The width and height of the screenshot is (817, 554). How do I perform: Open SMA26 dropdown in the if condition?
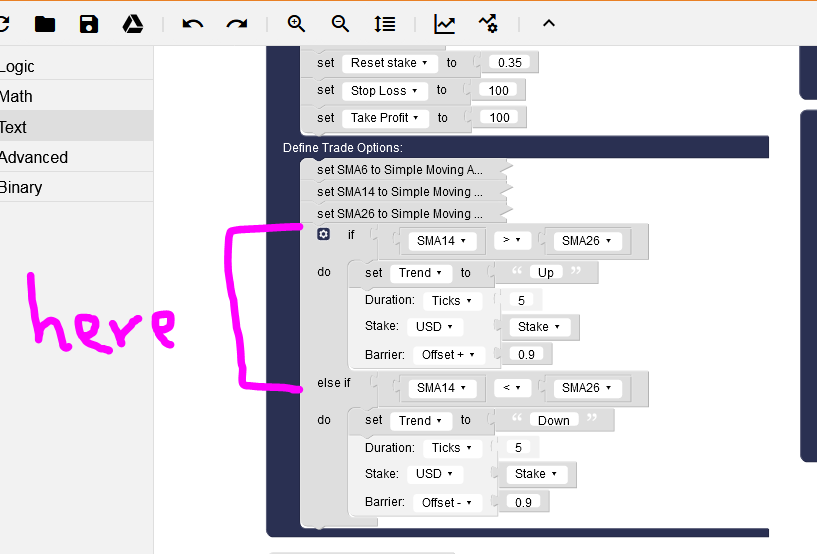click(x=587, y=241)
